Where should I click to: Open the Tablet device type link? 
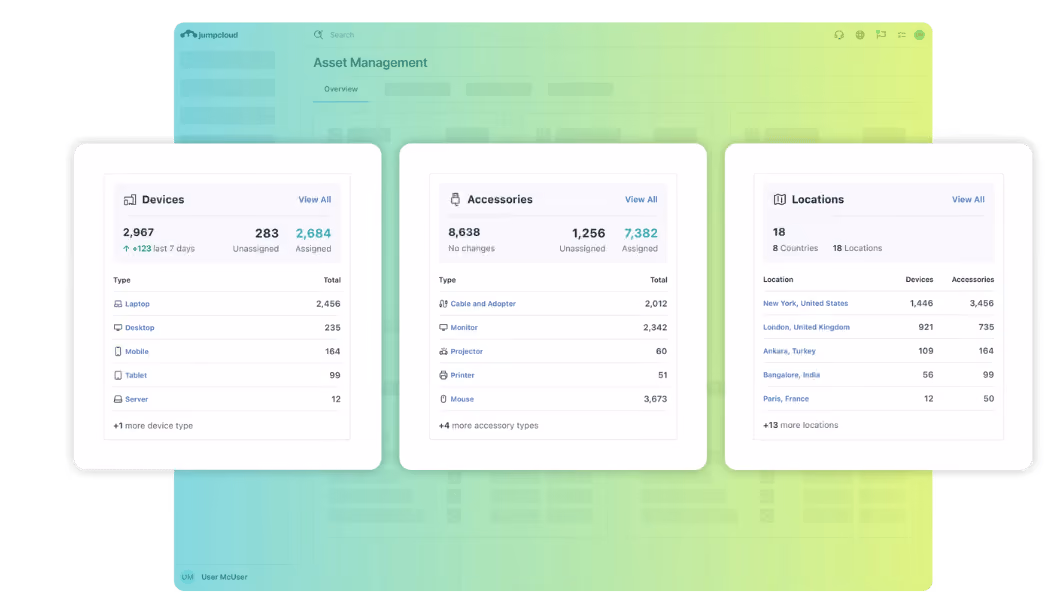[x=136, y=376]
